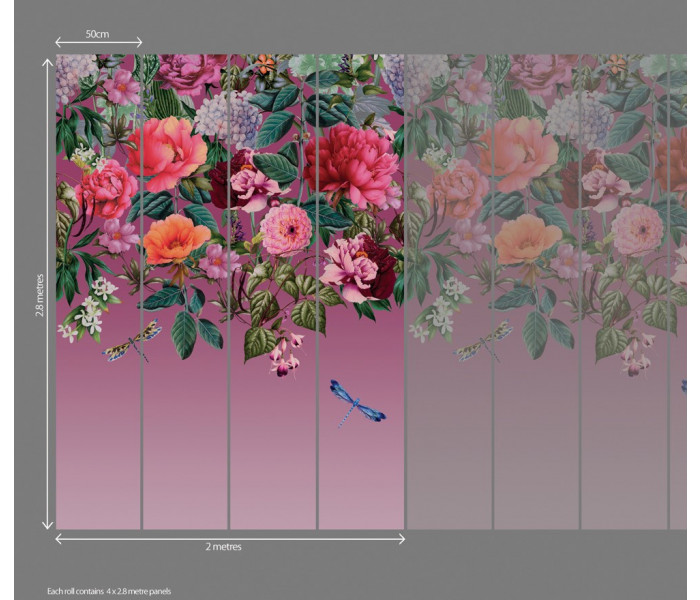
Task: Select the faded orange flower in the greyed-out mural
Action: [527, 238]
